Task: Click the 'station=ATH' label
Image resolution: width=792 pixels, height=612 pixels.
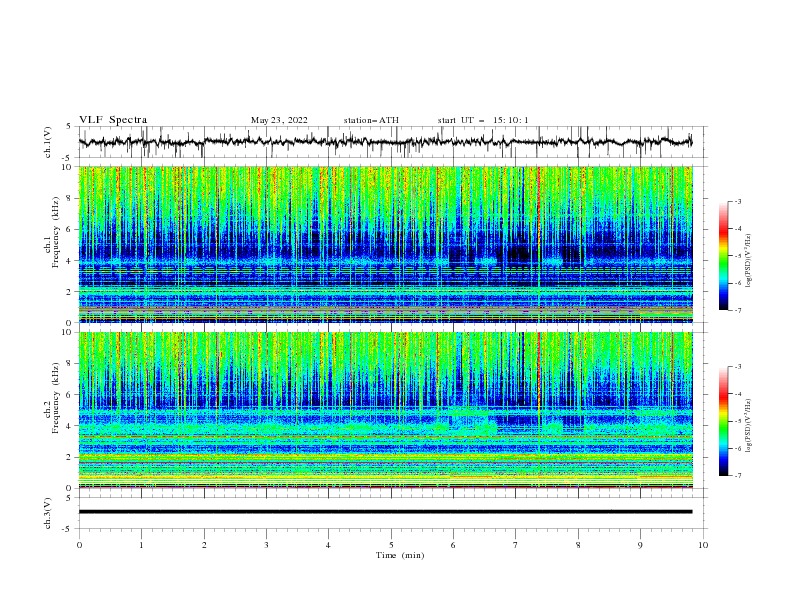Action: tap(371, 120)
